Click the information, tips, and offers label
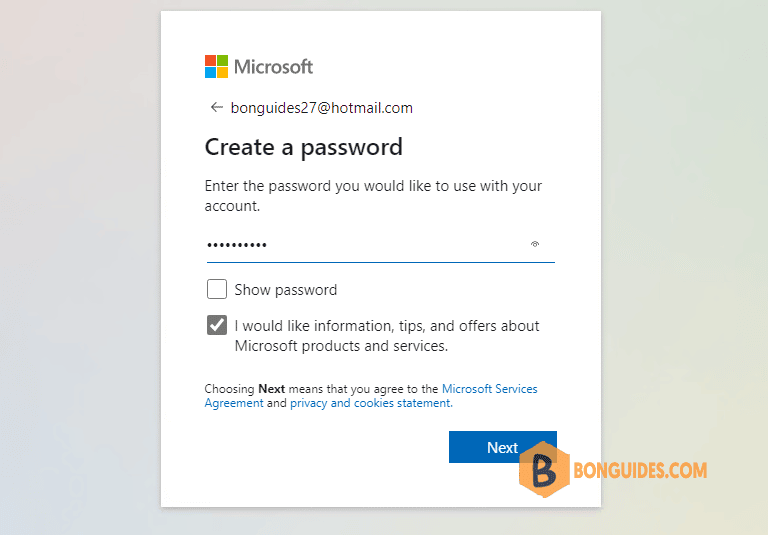 tap(387, 336)
